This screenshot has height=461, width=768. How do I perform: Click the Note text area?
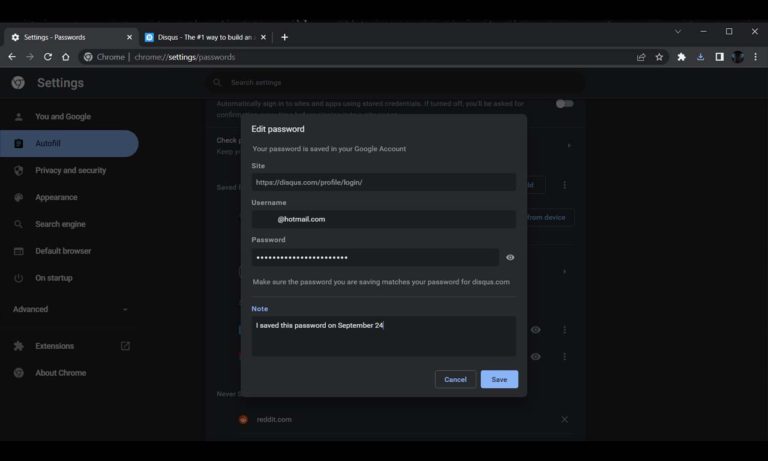[384, 336]
